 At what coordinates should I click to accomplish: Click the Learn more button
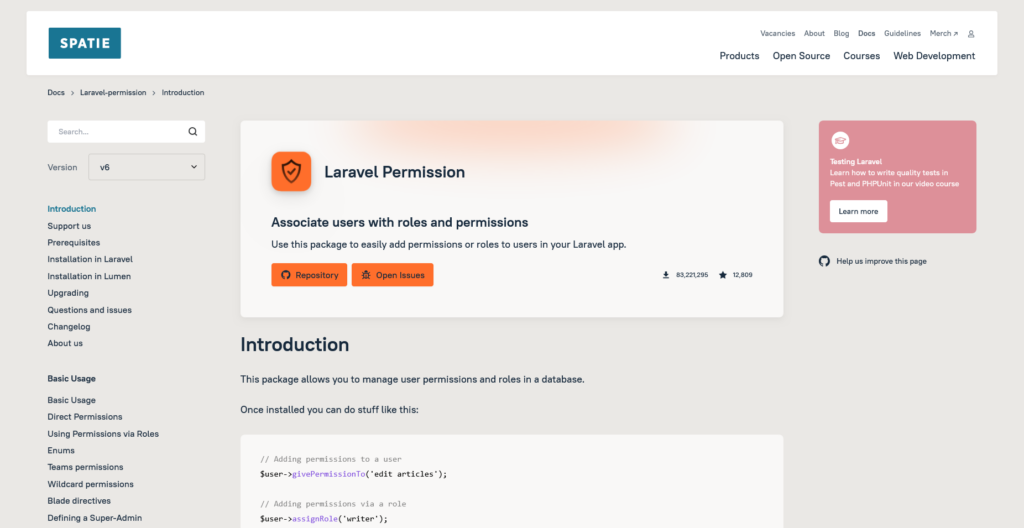pyautogui.click(x=858, y=211)
